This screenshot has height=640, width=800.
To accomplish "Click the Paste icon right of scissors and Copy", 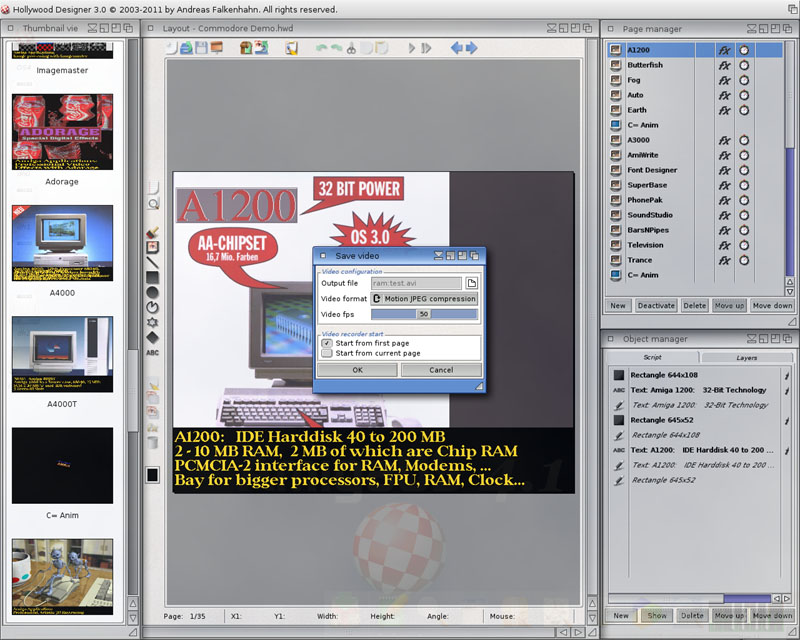I will pyautogui.click(x=382, y=48).
